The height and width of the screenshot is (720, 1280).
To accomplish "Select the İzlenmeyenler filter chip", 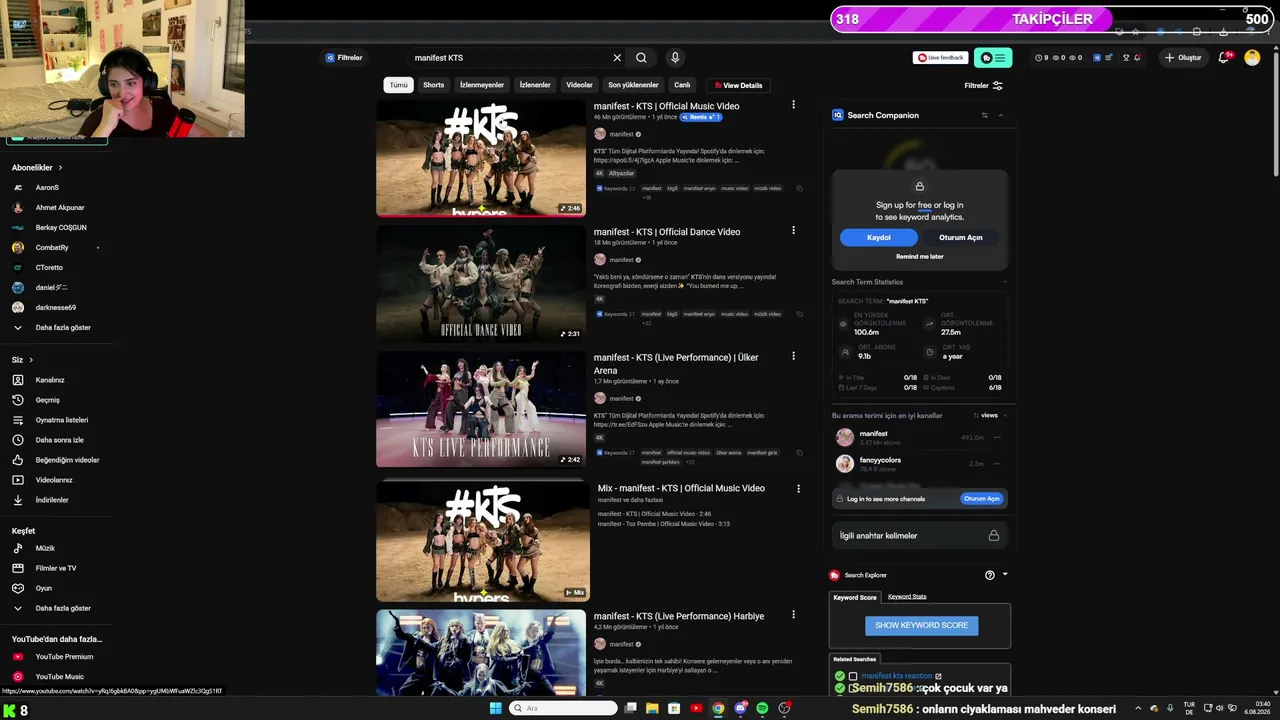I will [481, 85].
